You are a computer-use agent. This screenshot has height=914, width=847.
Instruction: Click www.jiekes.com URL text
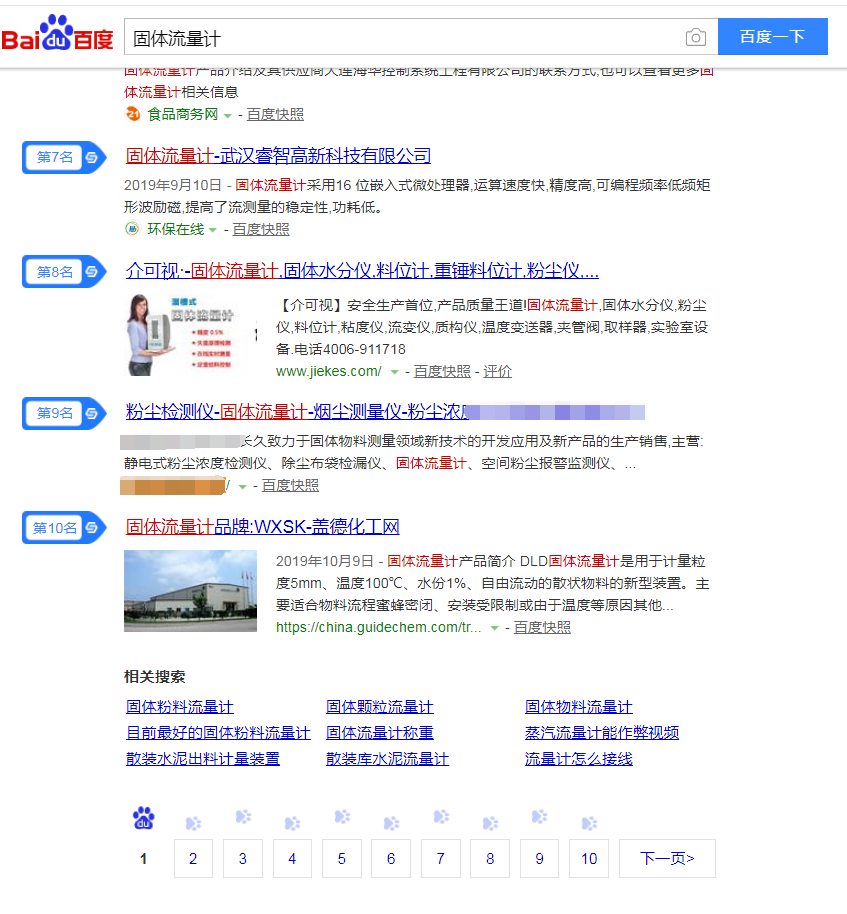pos(329,371)
